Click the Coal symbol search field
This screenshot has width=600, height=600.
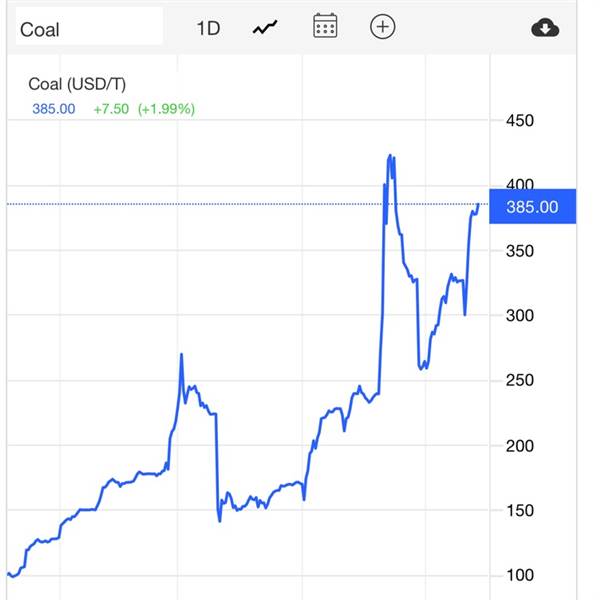pyautogui.click(x=89, y=26)
